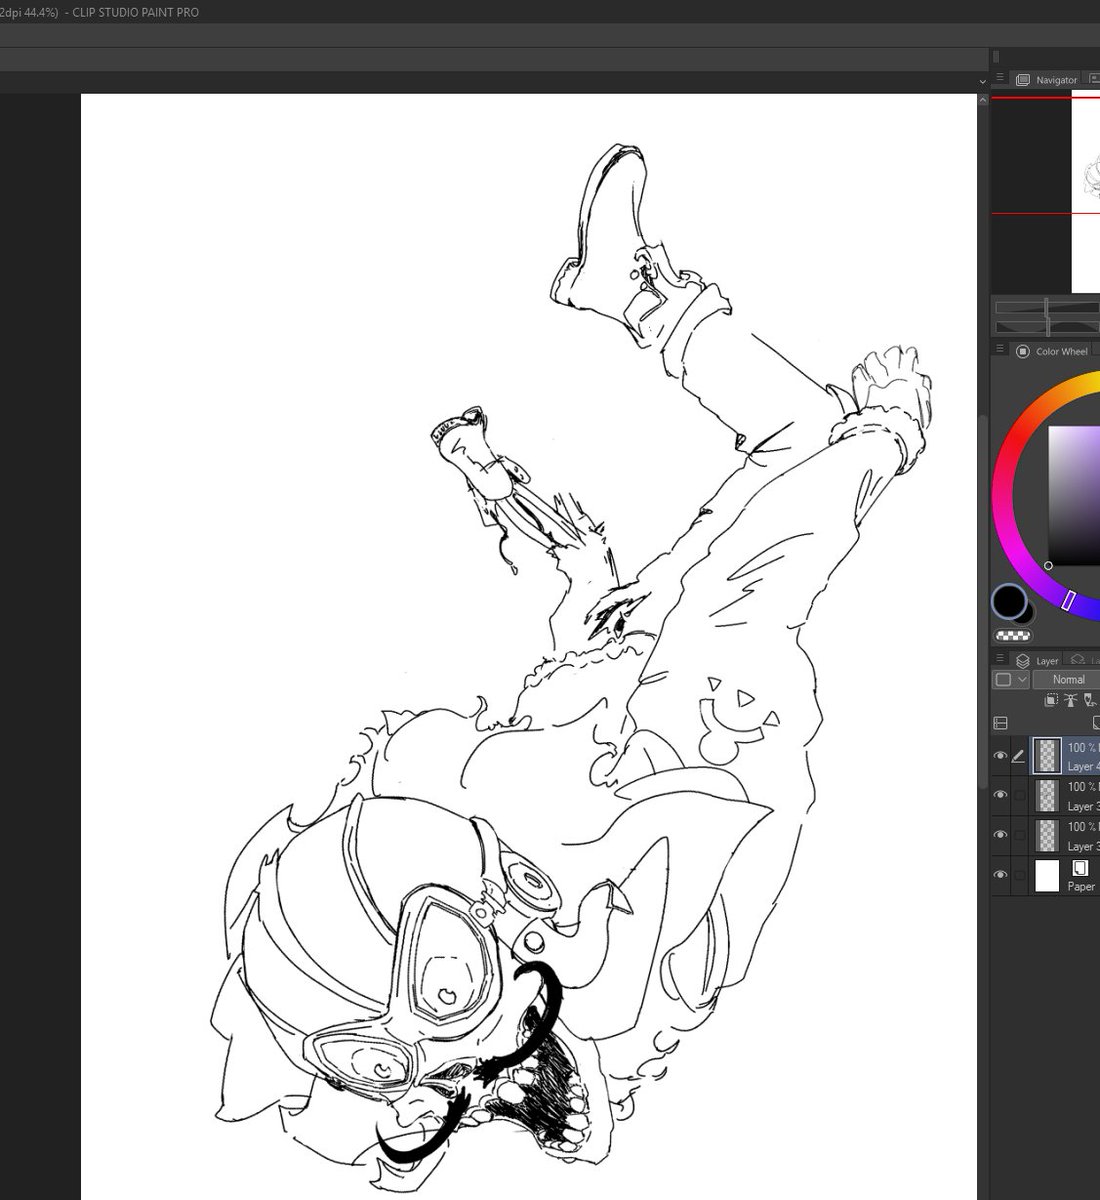The height and width of the screenshot is (1200, 1100).
Task: Set as Reference Layer lighthouse icon
Action: coord(1071,702)
